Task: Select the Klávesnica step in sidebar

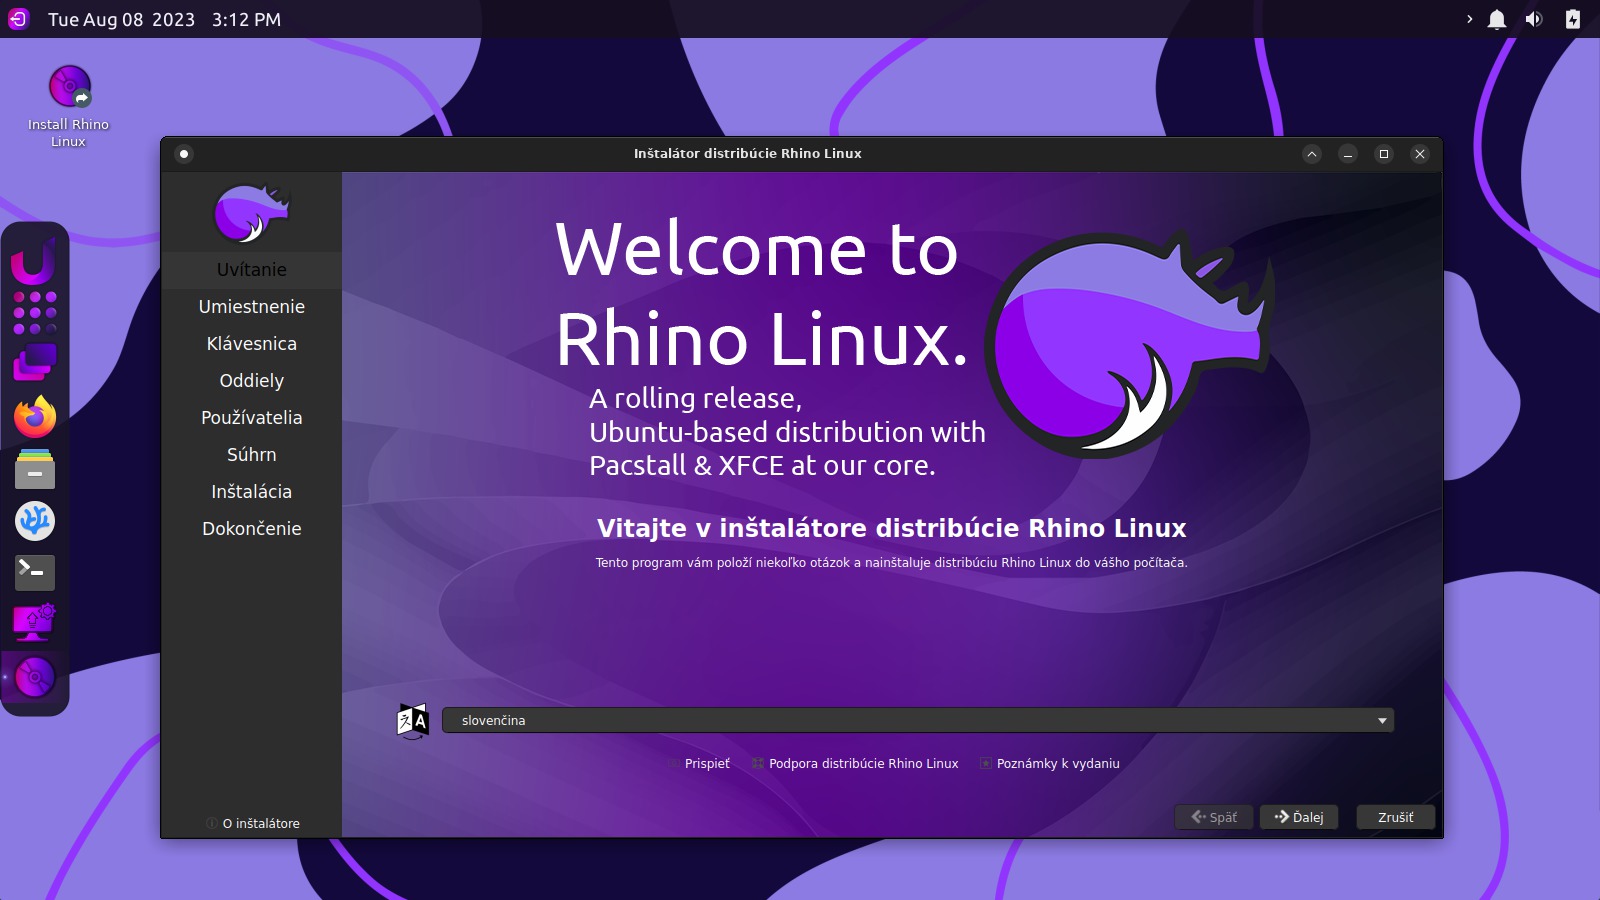Action: point(252,344)
